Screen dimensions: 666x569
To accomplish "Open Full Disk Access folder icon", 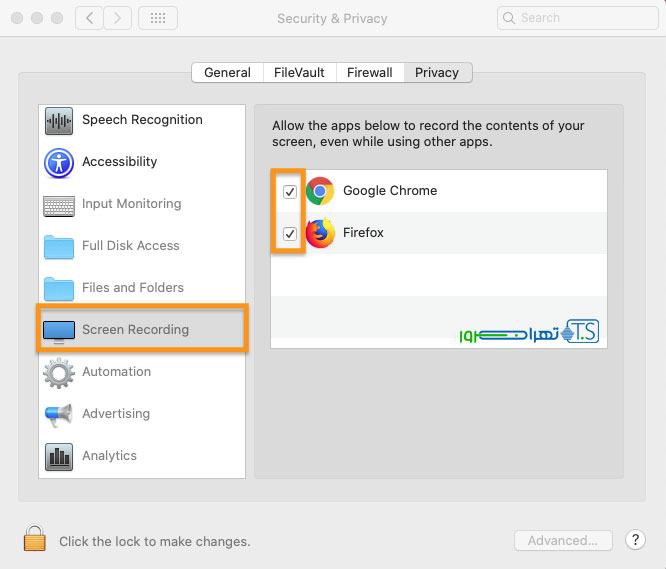I will point(59,247).
